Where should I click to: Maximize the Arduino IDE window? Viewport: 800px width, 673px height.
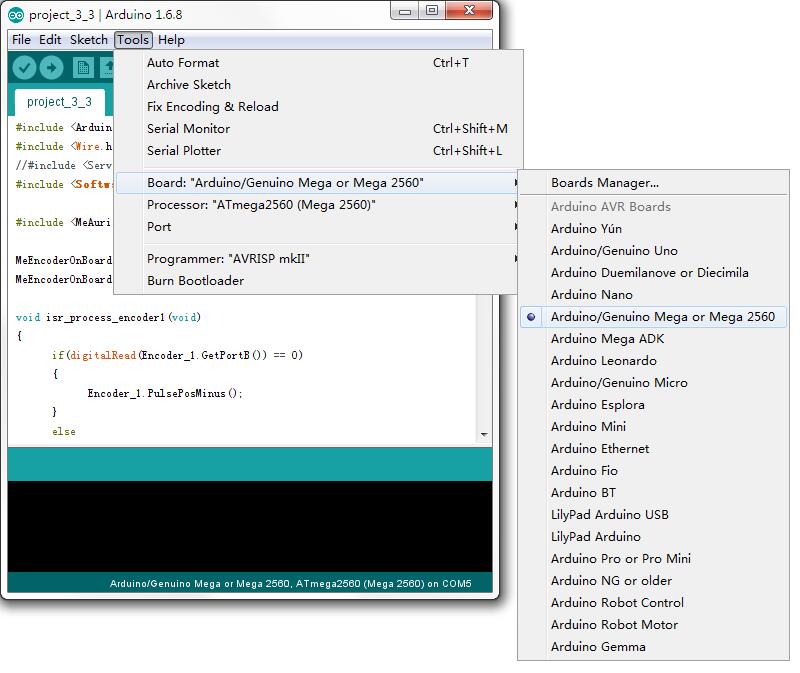(x=431, y=11)
